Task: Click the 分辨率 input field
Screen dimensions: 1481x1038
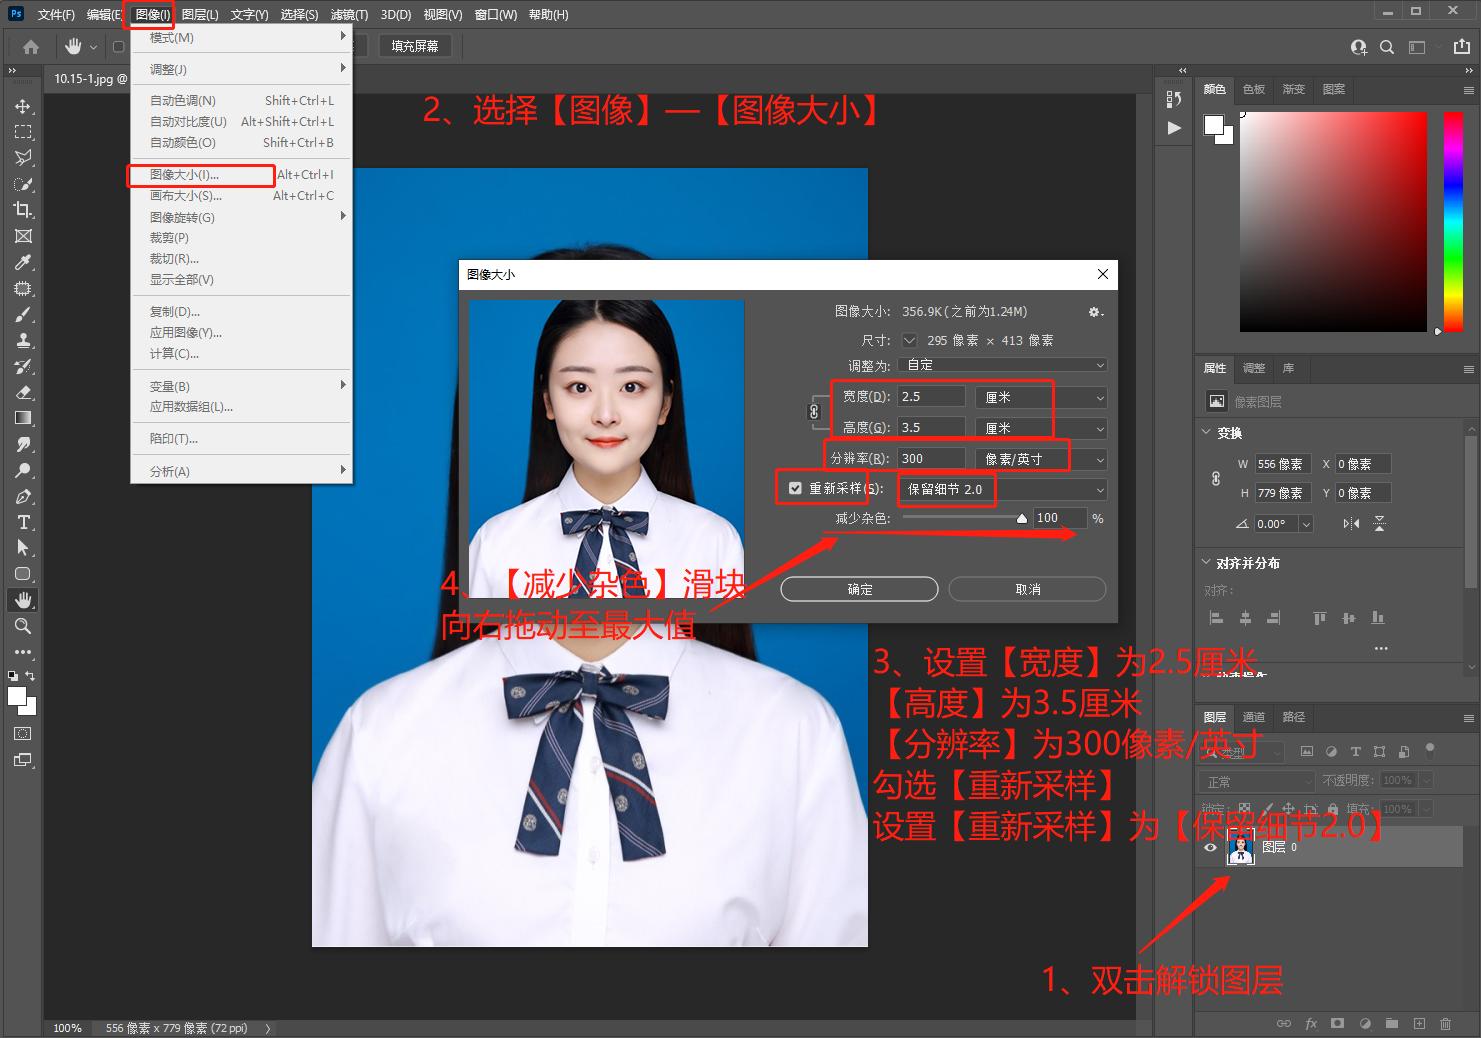Action: [930, 458]
